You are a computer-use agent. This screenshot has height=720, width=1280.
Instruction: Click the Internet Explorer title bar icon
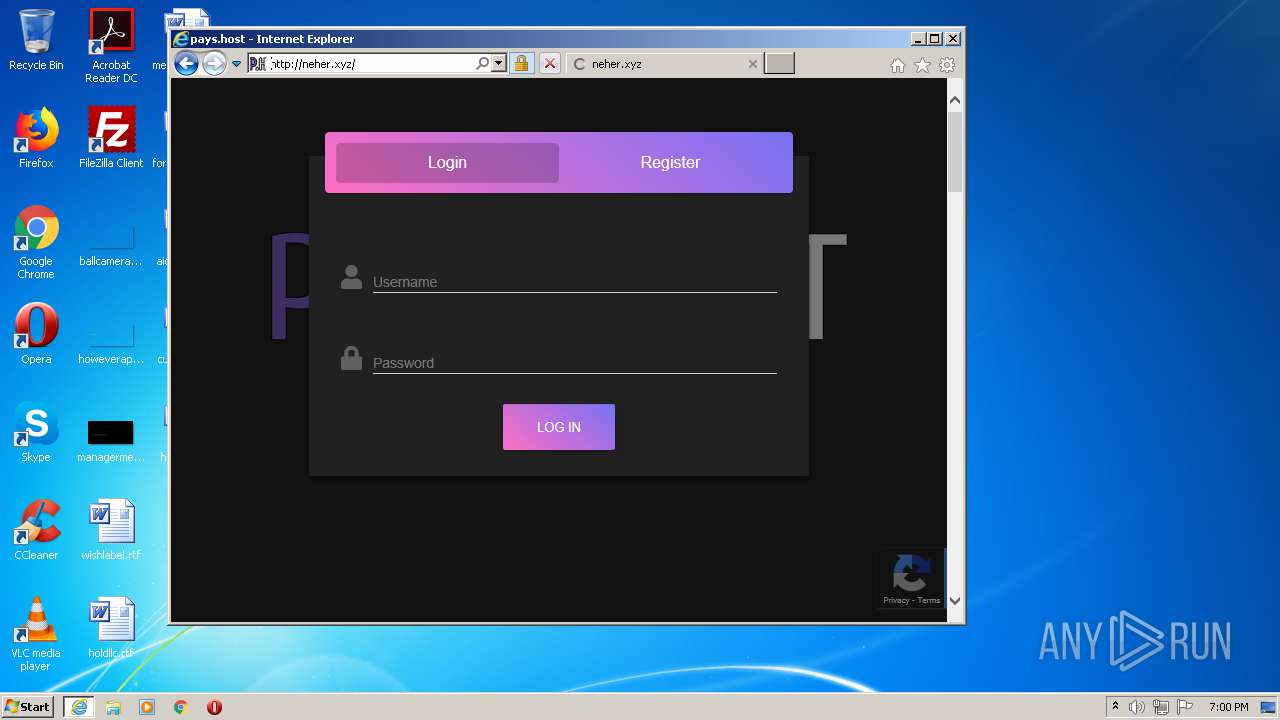[181, 39]
